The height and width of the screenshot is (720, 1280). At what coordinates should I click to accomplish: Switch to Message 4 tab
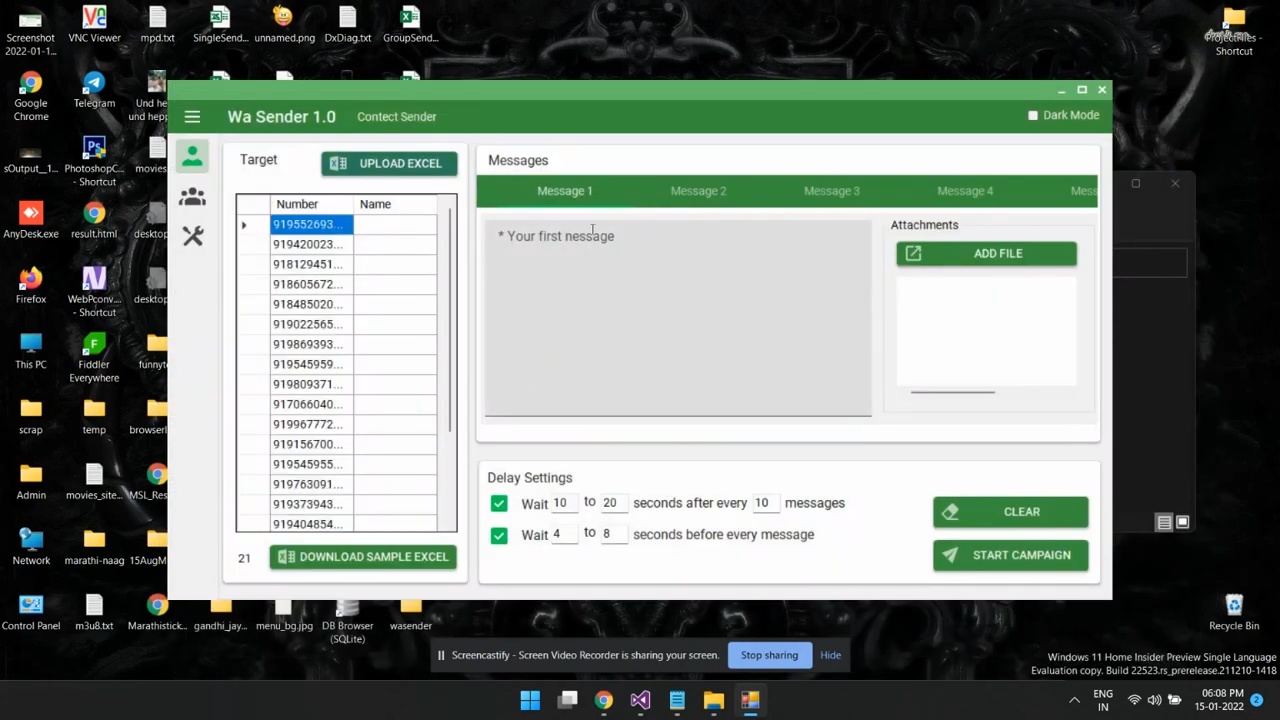click(965, 191)
